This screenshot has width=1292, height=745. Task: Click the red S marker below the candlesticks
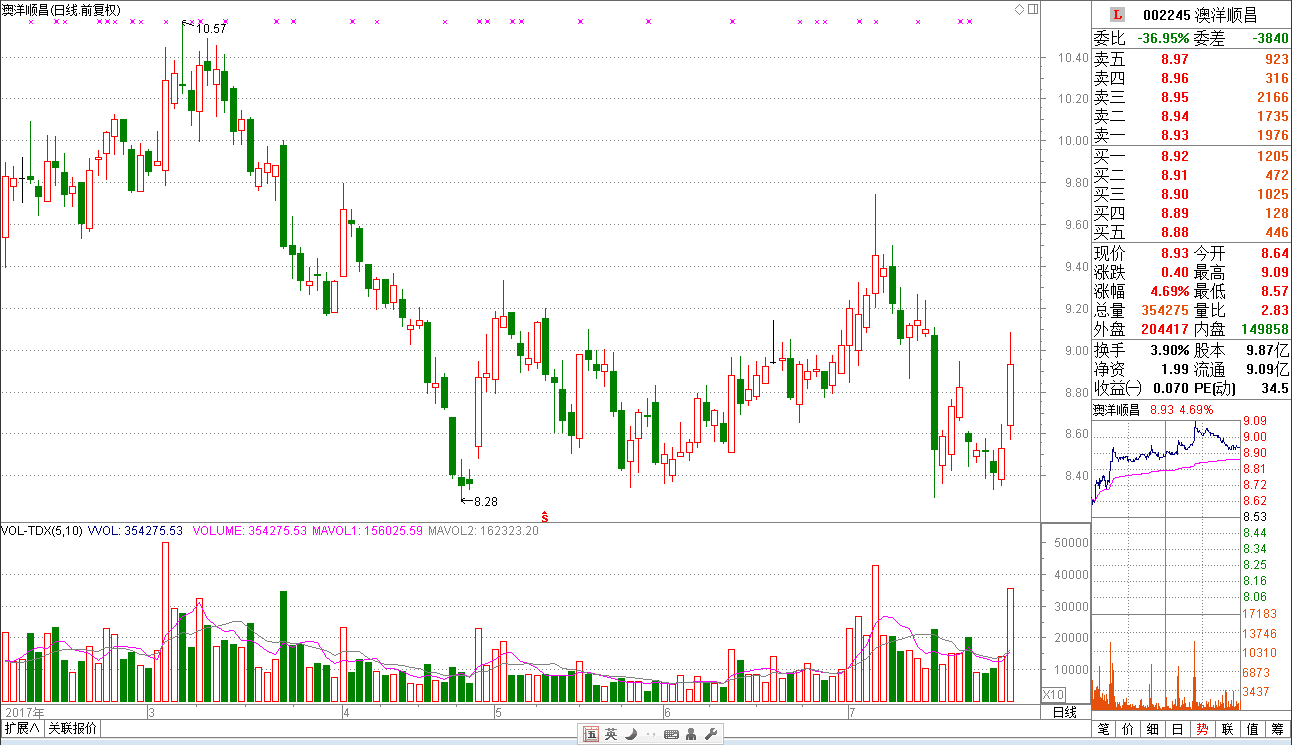545,517
